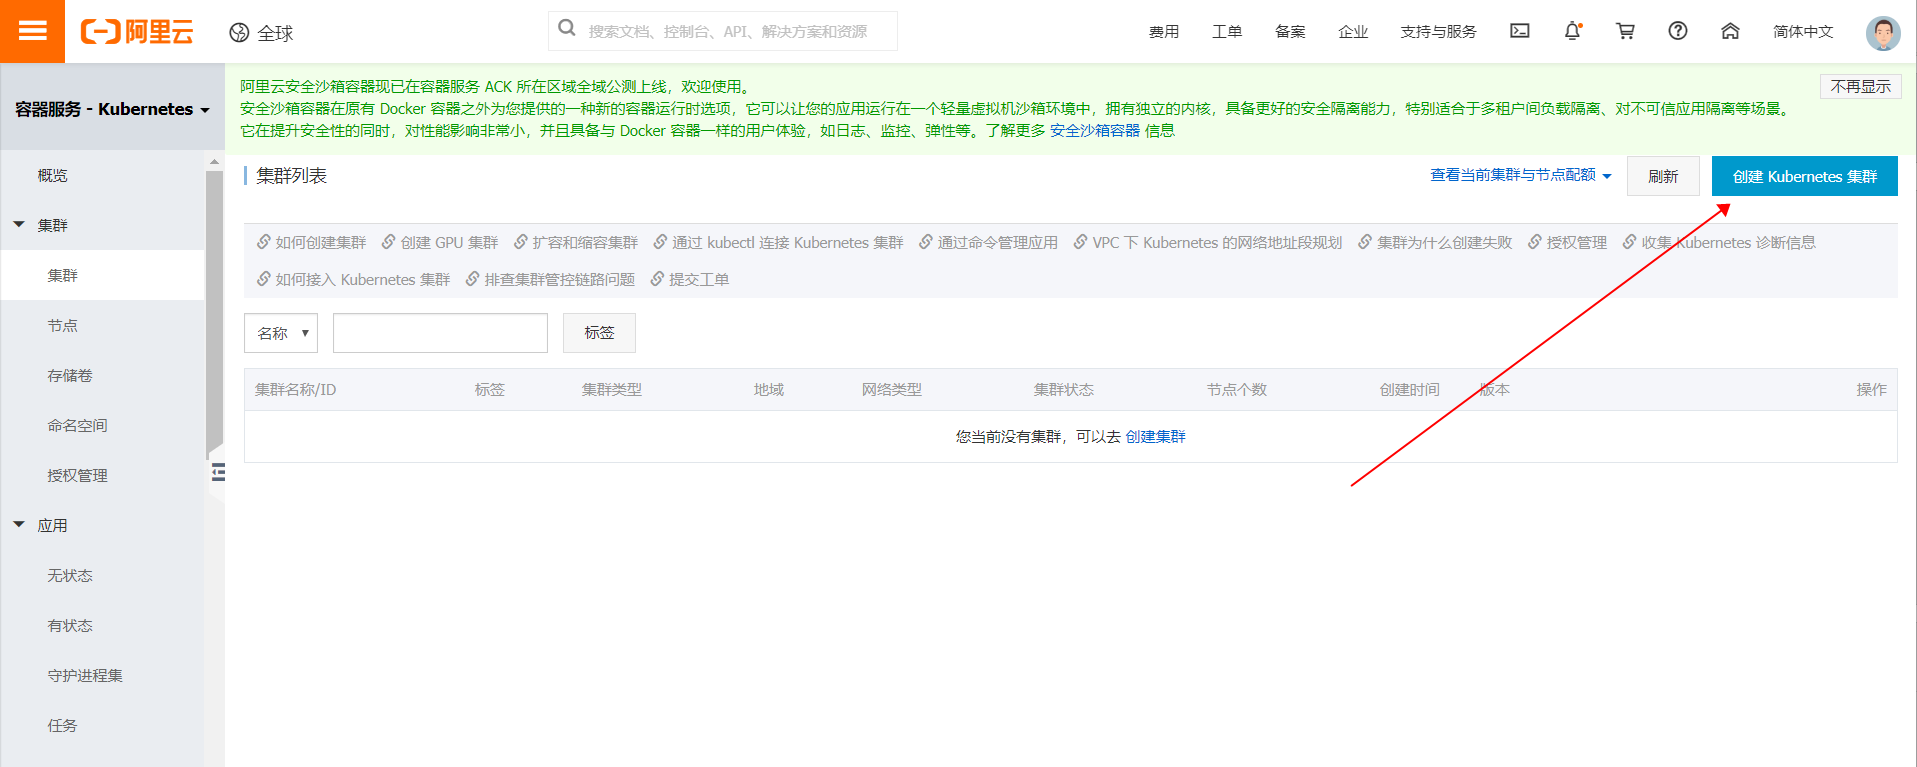This screenshot has height=767, width=1917.
Task: Dismiss the banner with 不再显示
Action: click(1860, 87)
